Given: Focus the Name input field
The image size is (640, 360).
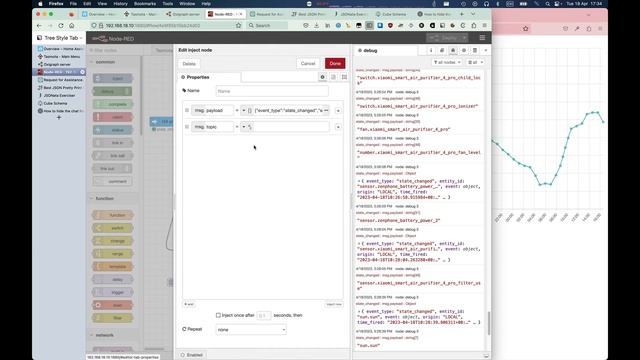Looking at the screenshot, I should point(272,91).
